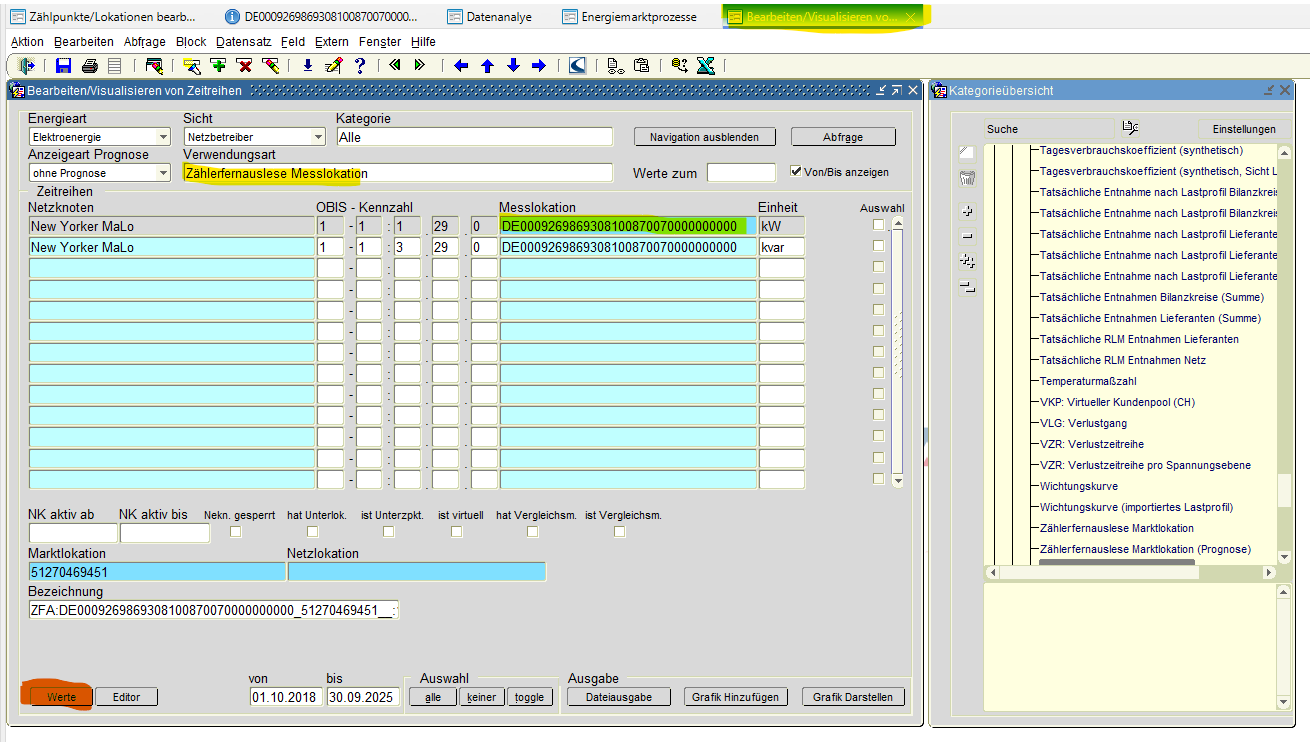Click the green plus insert record icon
The width and height of the screenshot is (1310, 742).
click(219, 66)
